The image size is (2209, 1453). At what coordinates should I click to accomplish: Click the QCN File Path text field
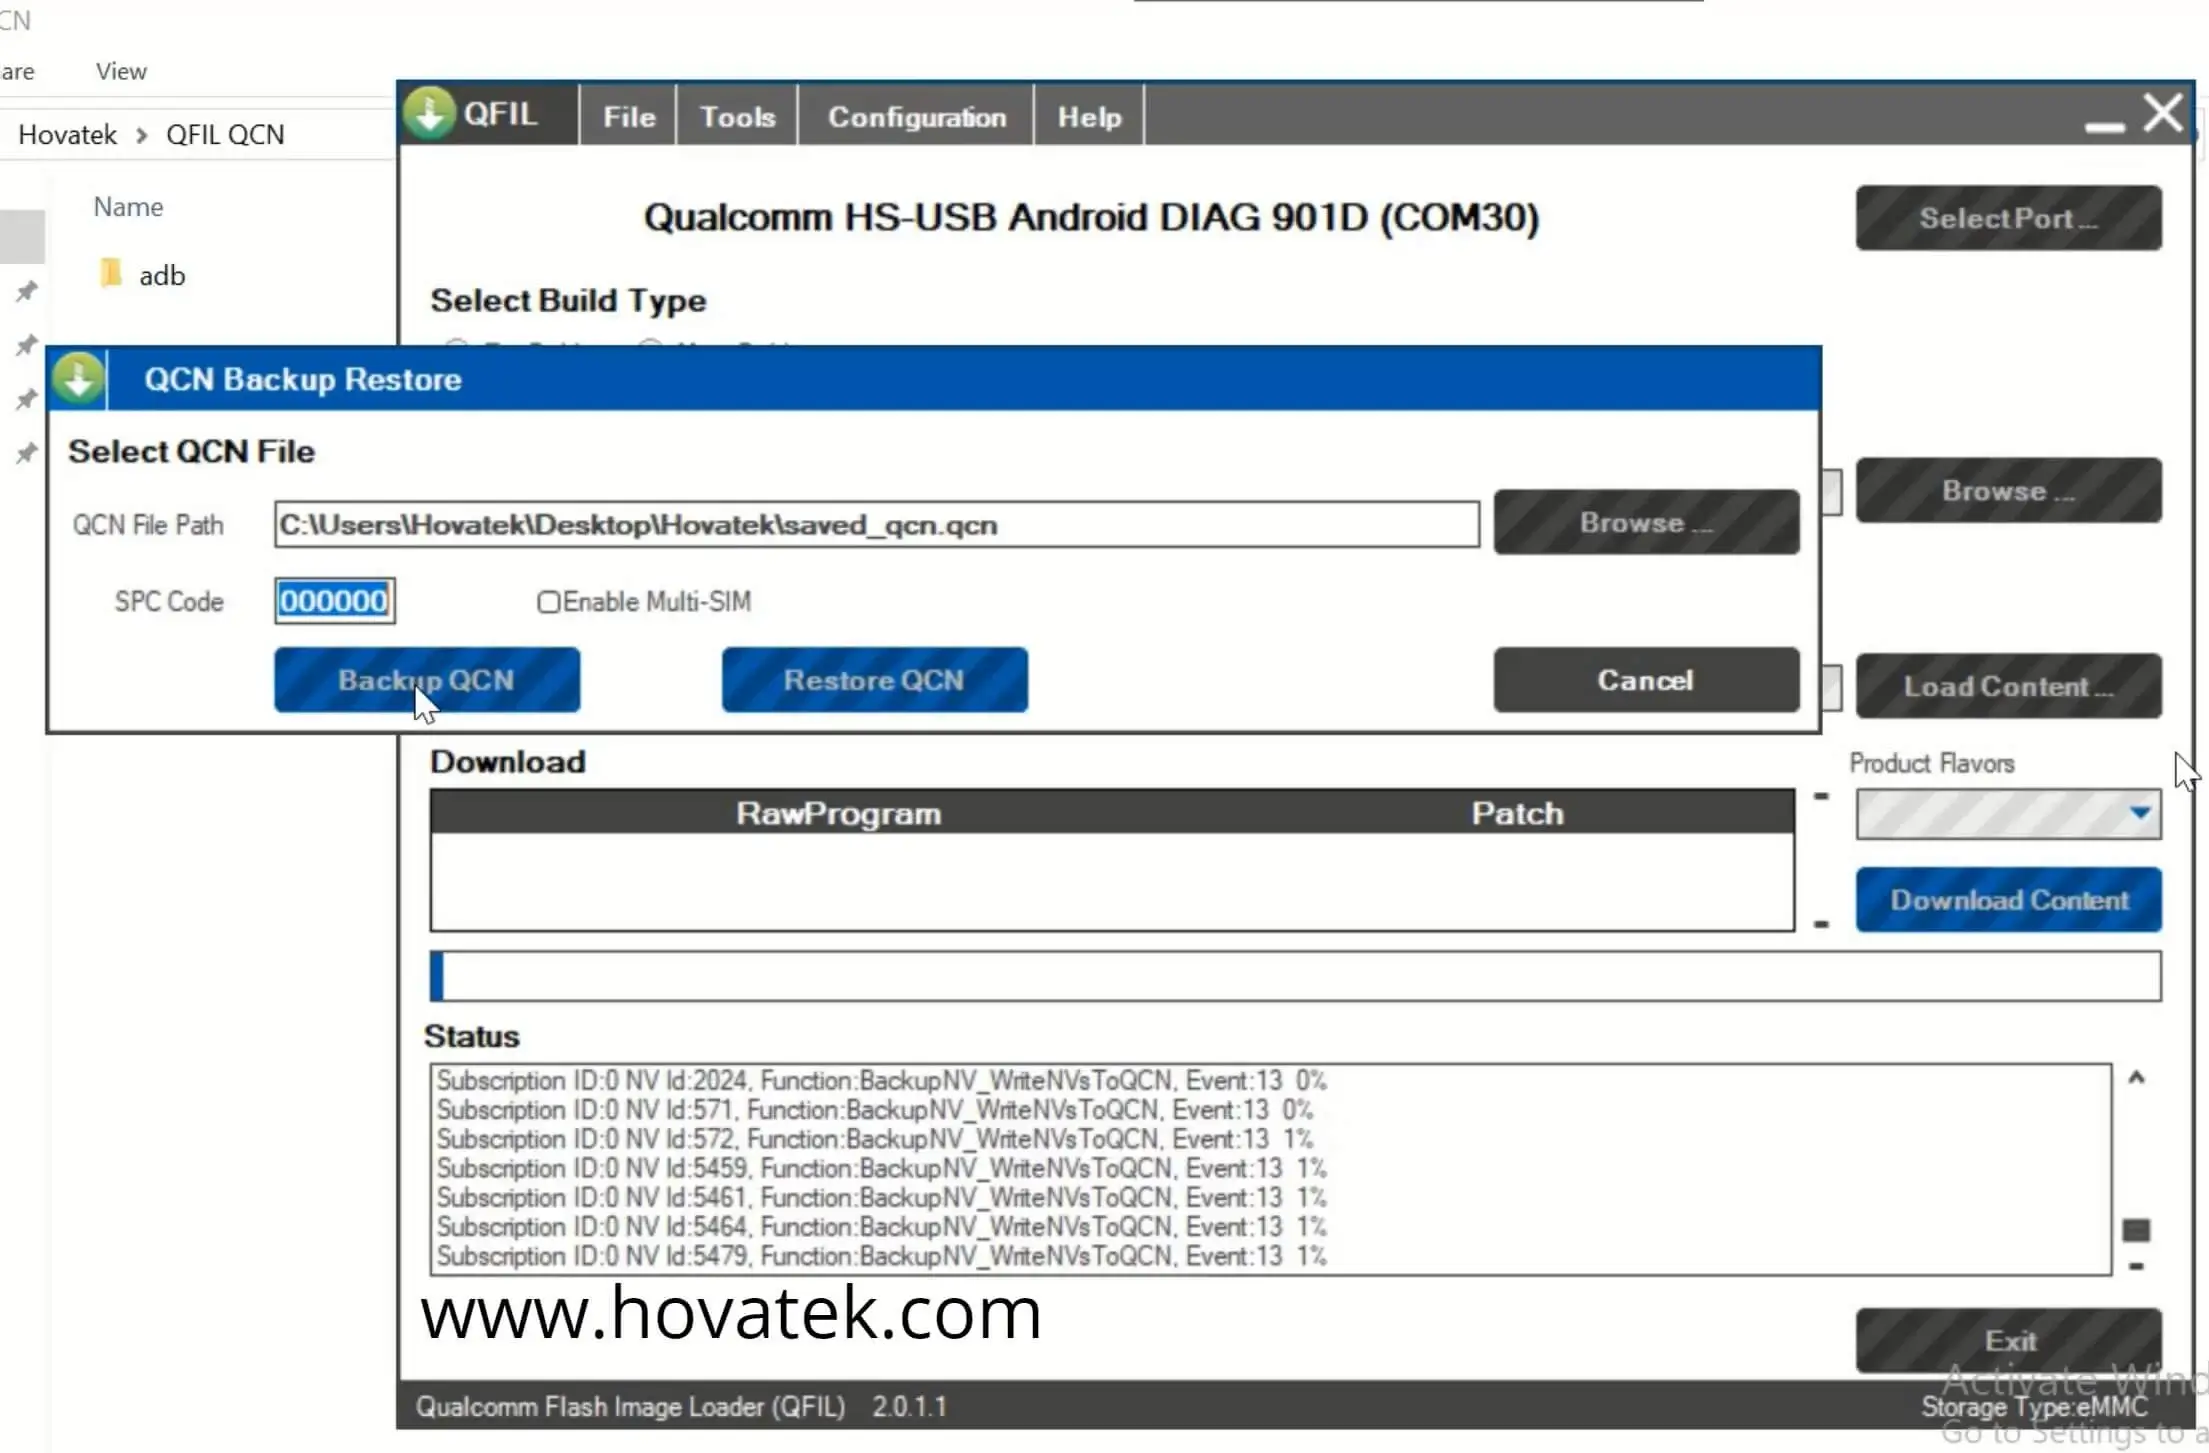click(876, 525)
